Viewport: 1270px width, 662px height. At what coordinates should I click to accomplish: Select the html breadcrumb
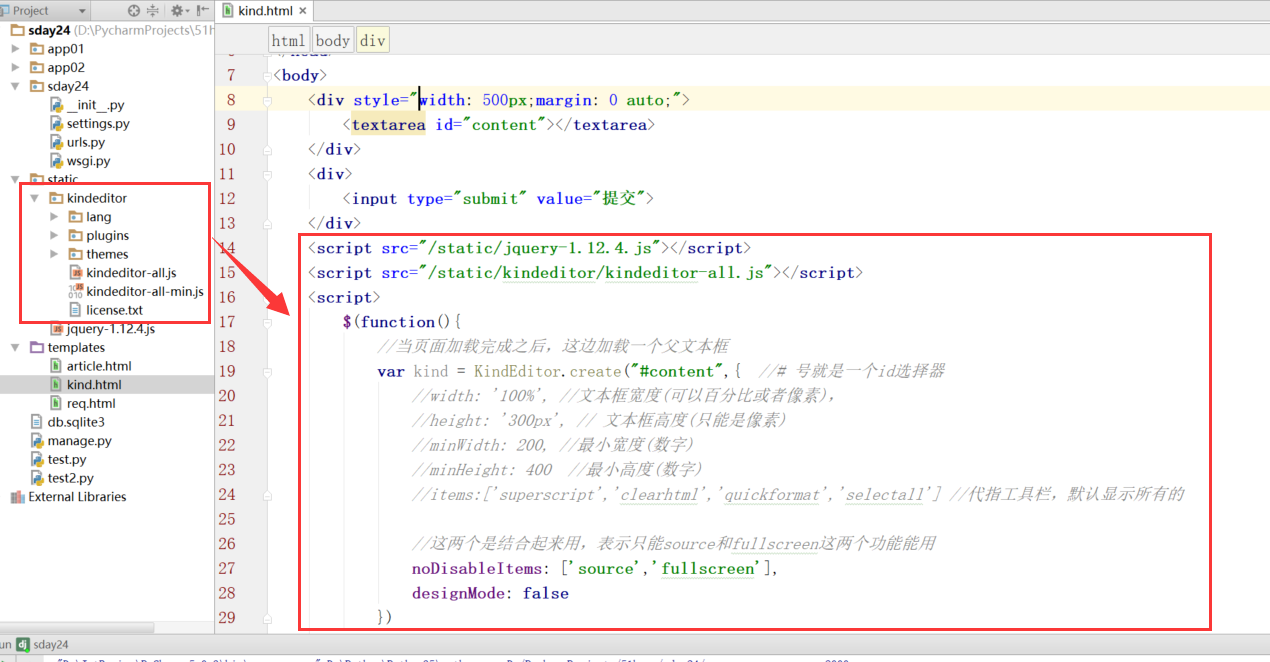pos(288,40)
